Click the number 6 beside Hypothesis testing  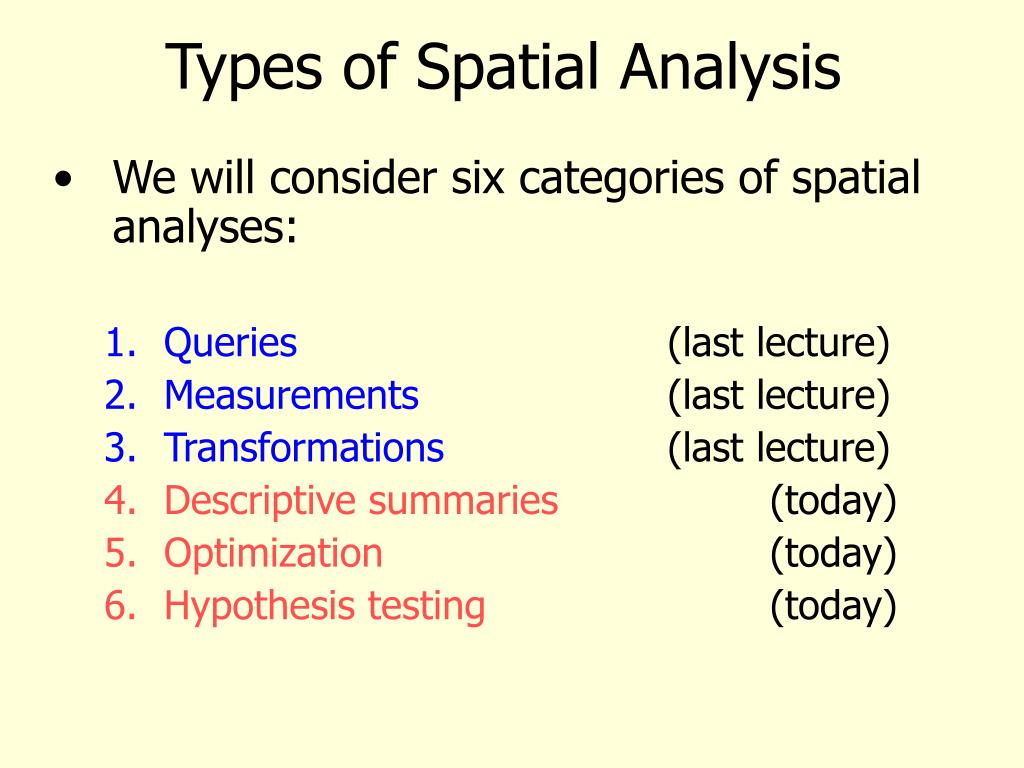pos(120,606)
